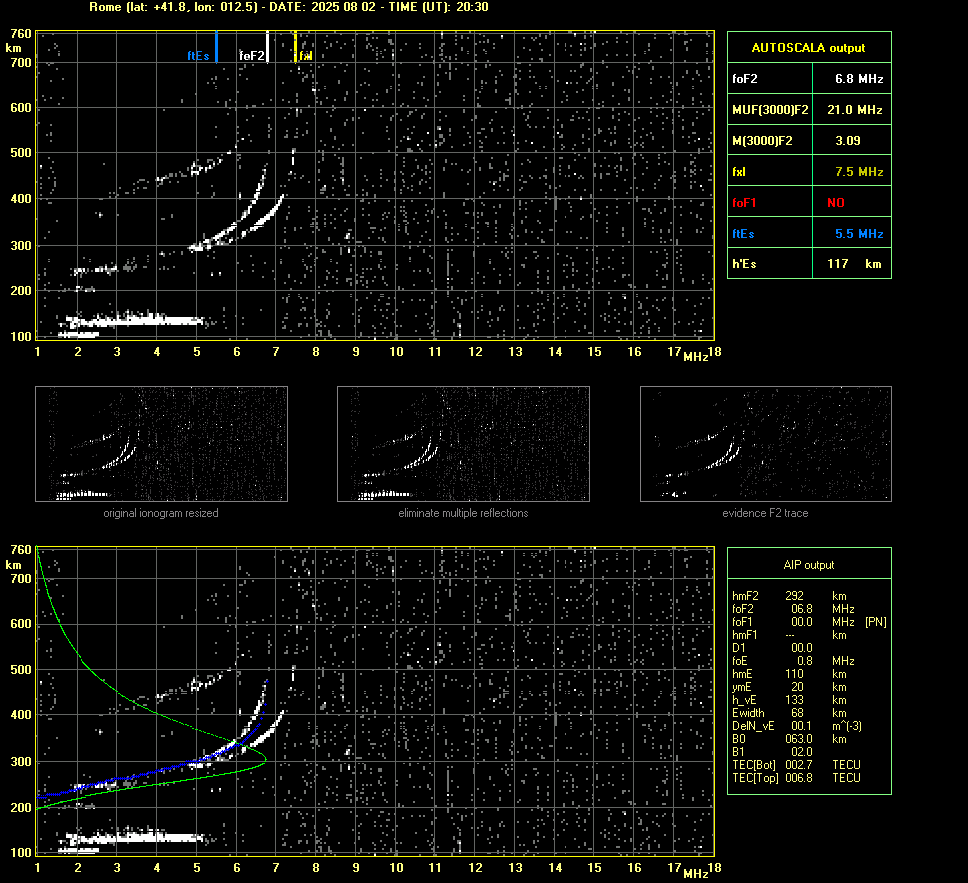
Task: Click the blue ftEs marker in top ionogram
Action: tap(216, 47)
